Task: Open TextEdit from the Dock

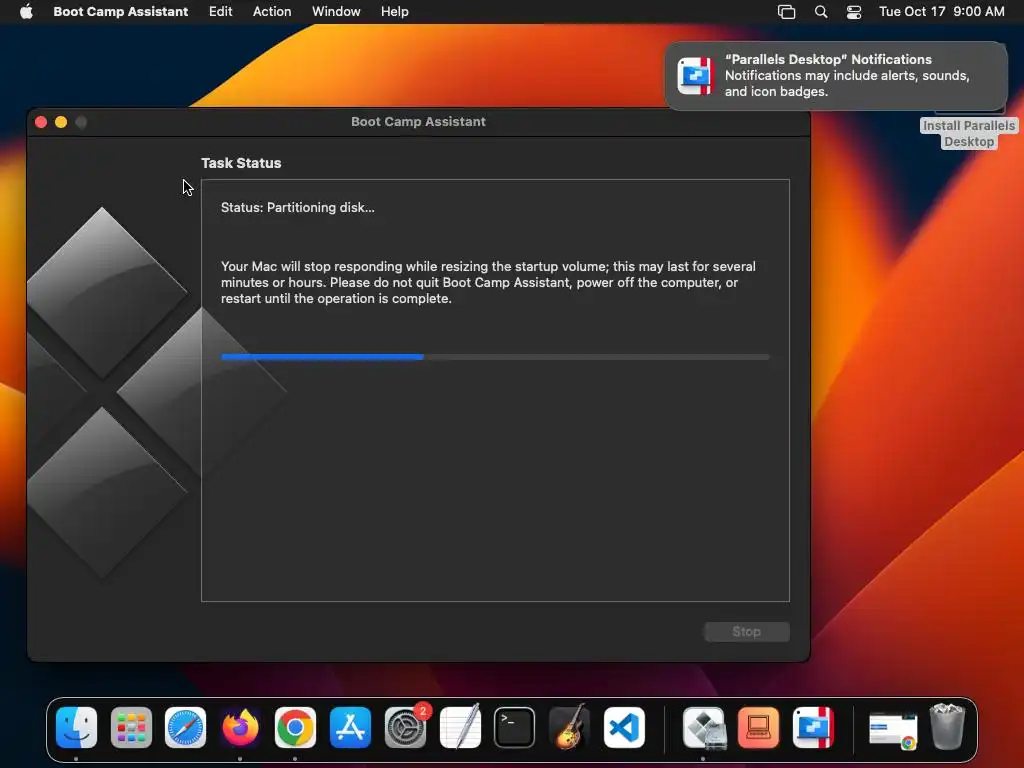Action: 460,727
